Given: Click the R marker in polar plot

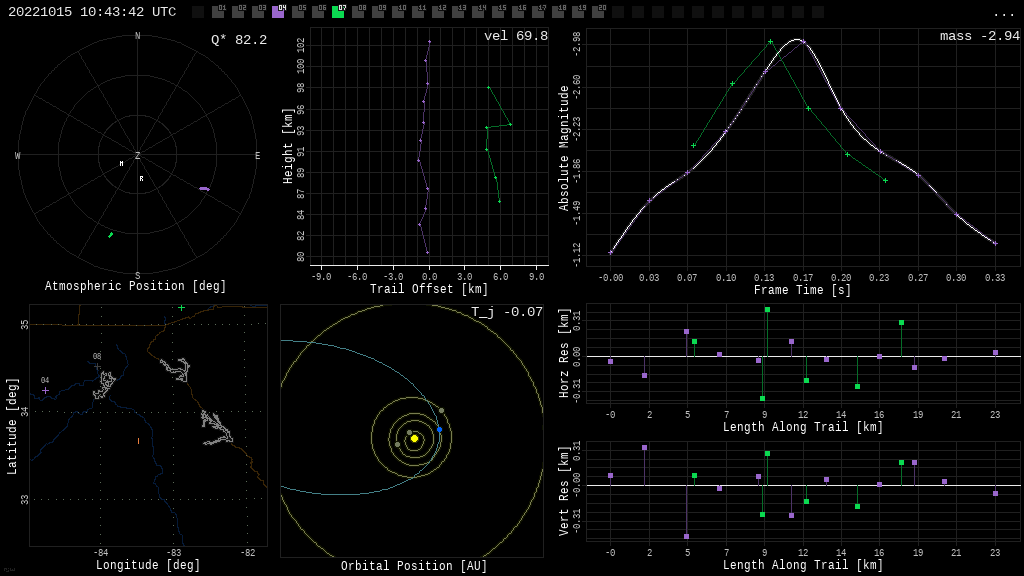Looking at the screenshot, I should click(x=141, y=178).
